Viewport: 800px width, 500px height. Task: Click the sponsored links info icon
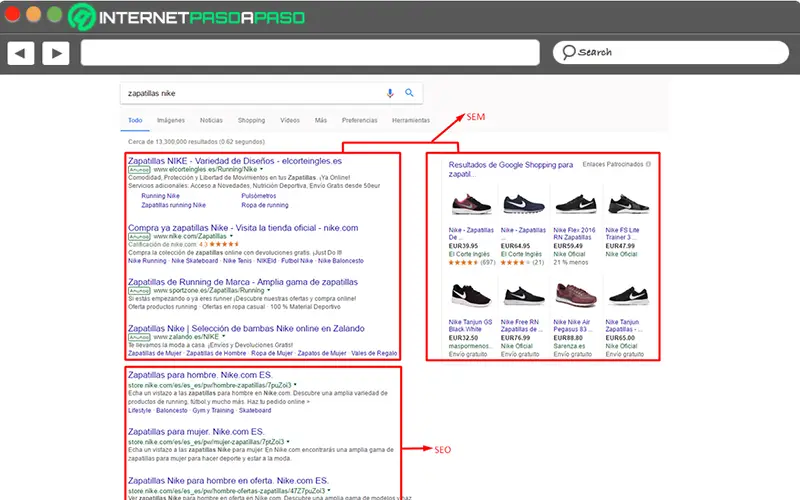coord(647,163)
